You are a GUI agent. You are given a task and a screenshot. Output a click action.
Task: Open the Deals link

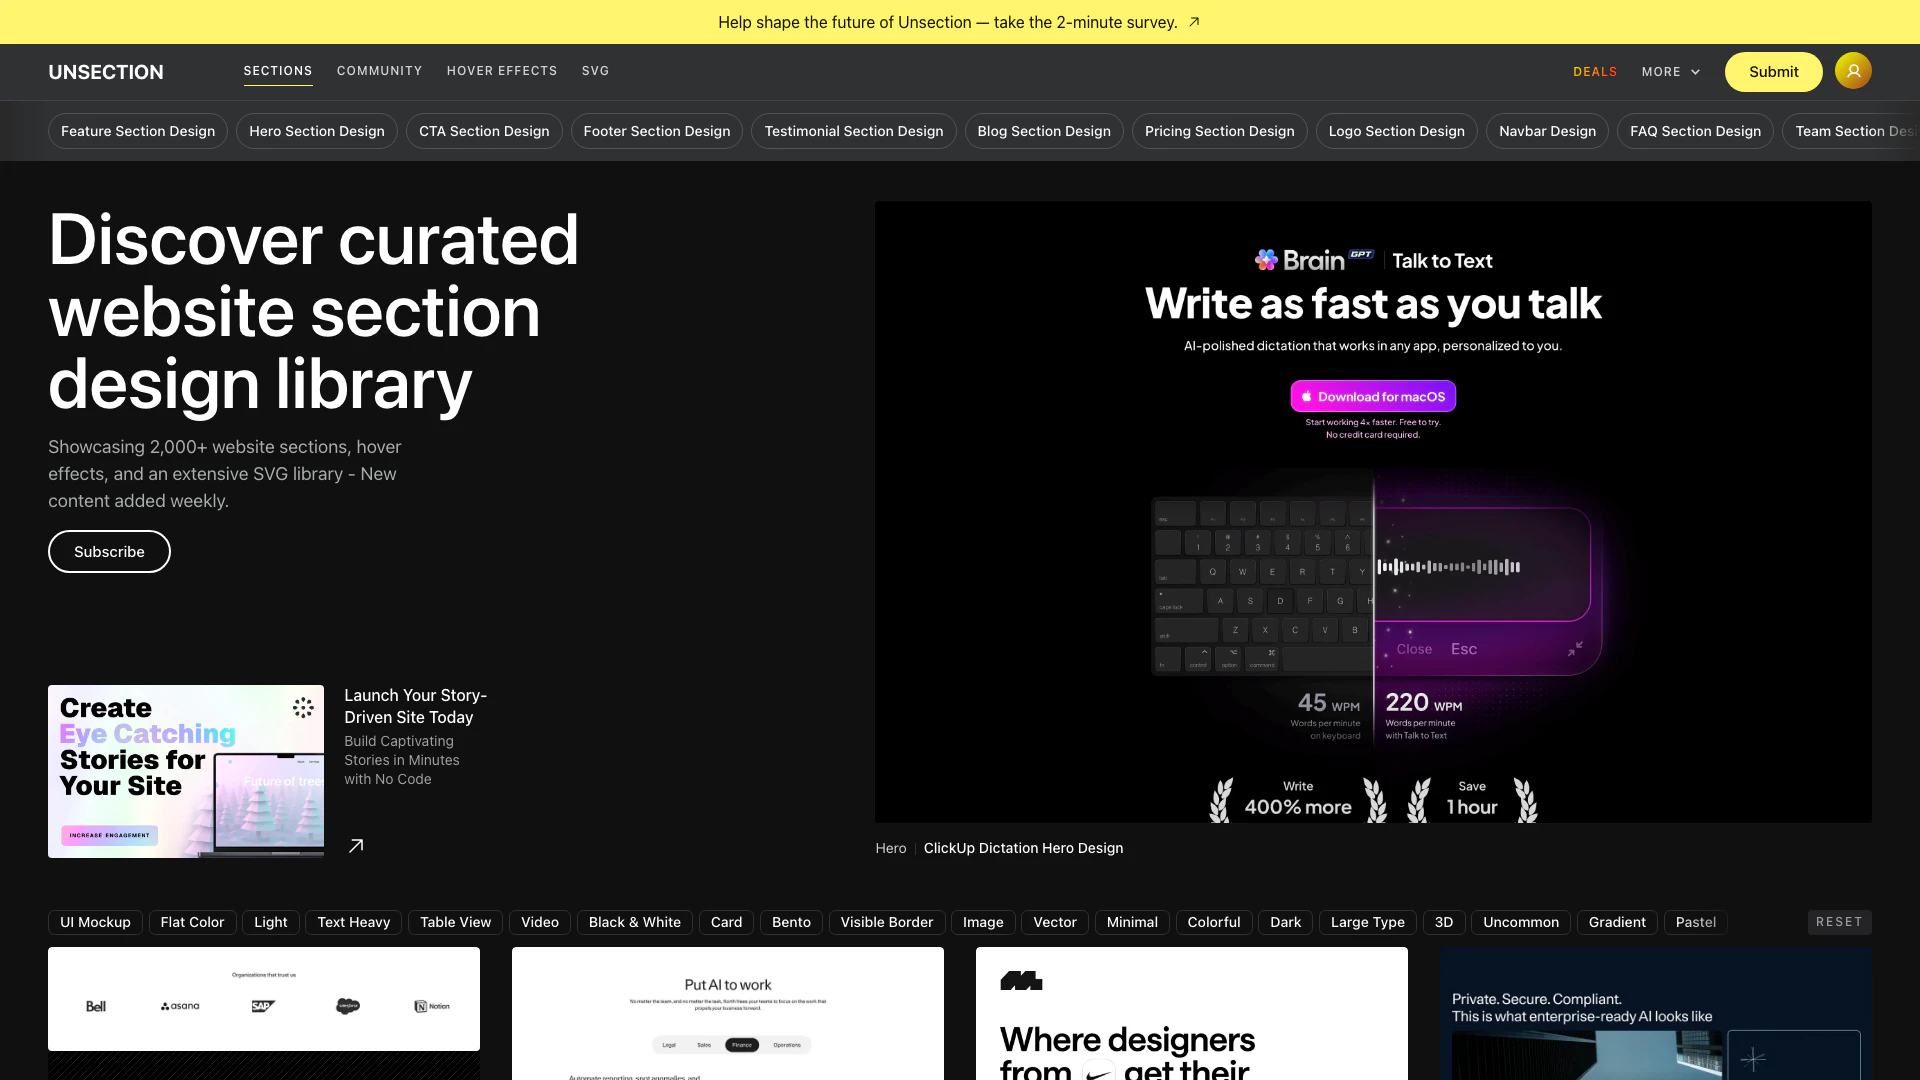pyautogui.click(x=1595, y=72)
